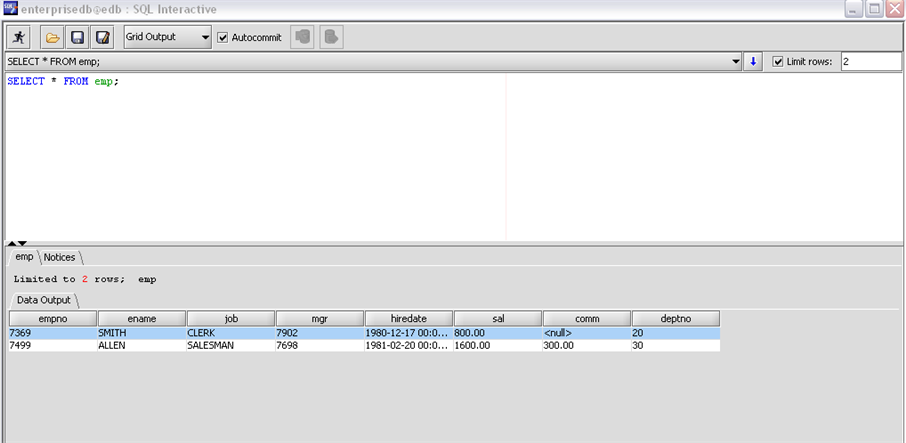This screenshot has height=443, width=906.
Task: Select the deptno 20 cell
Action: click(676, 333)
